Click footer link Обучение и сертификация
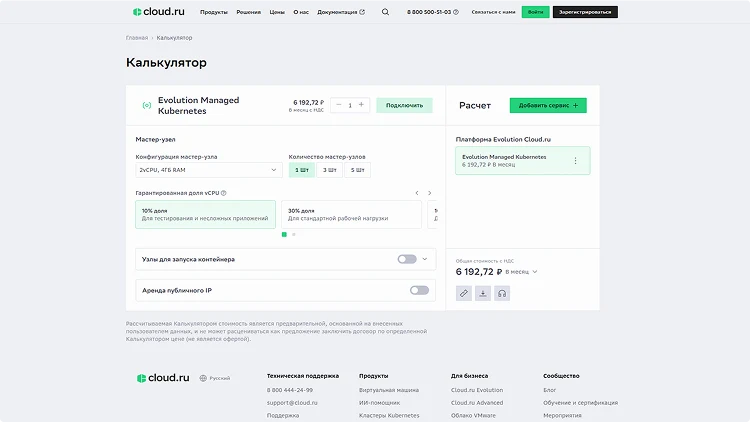 (580, 403)
